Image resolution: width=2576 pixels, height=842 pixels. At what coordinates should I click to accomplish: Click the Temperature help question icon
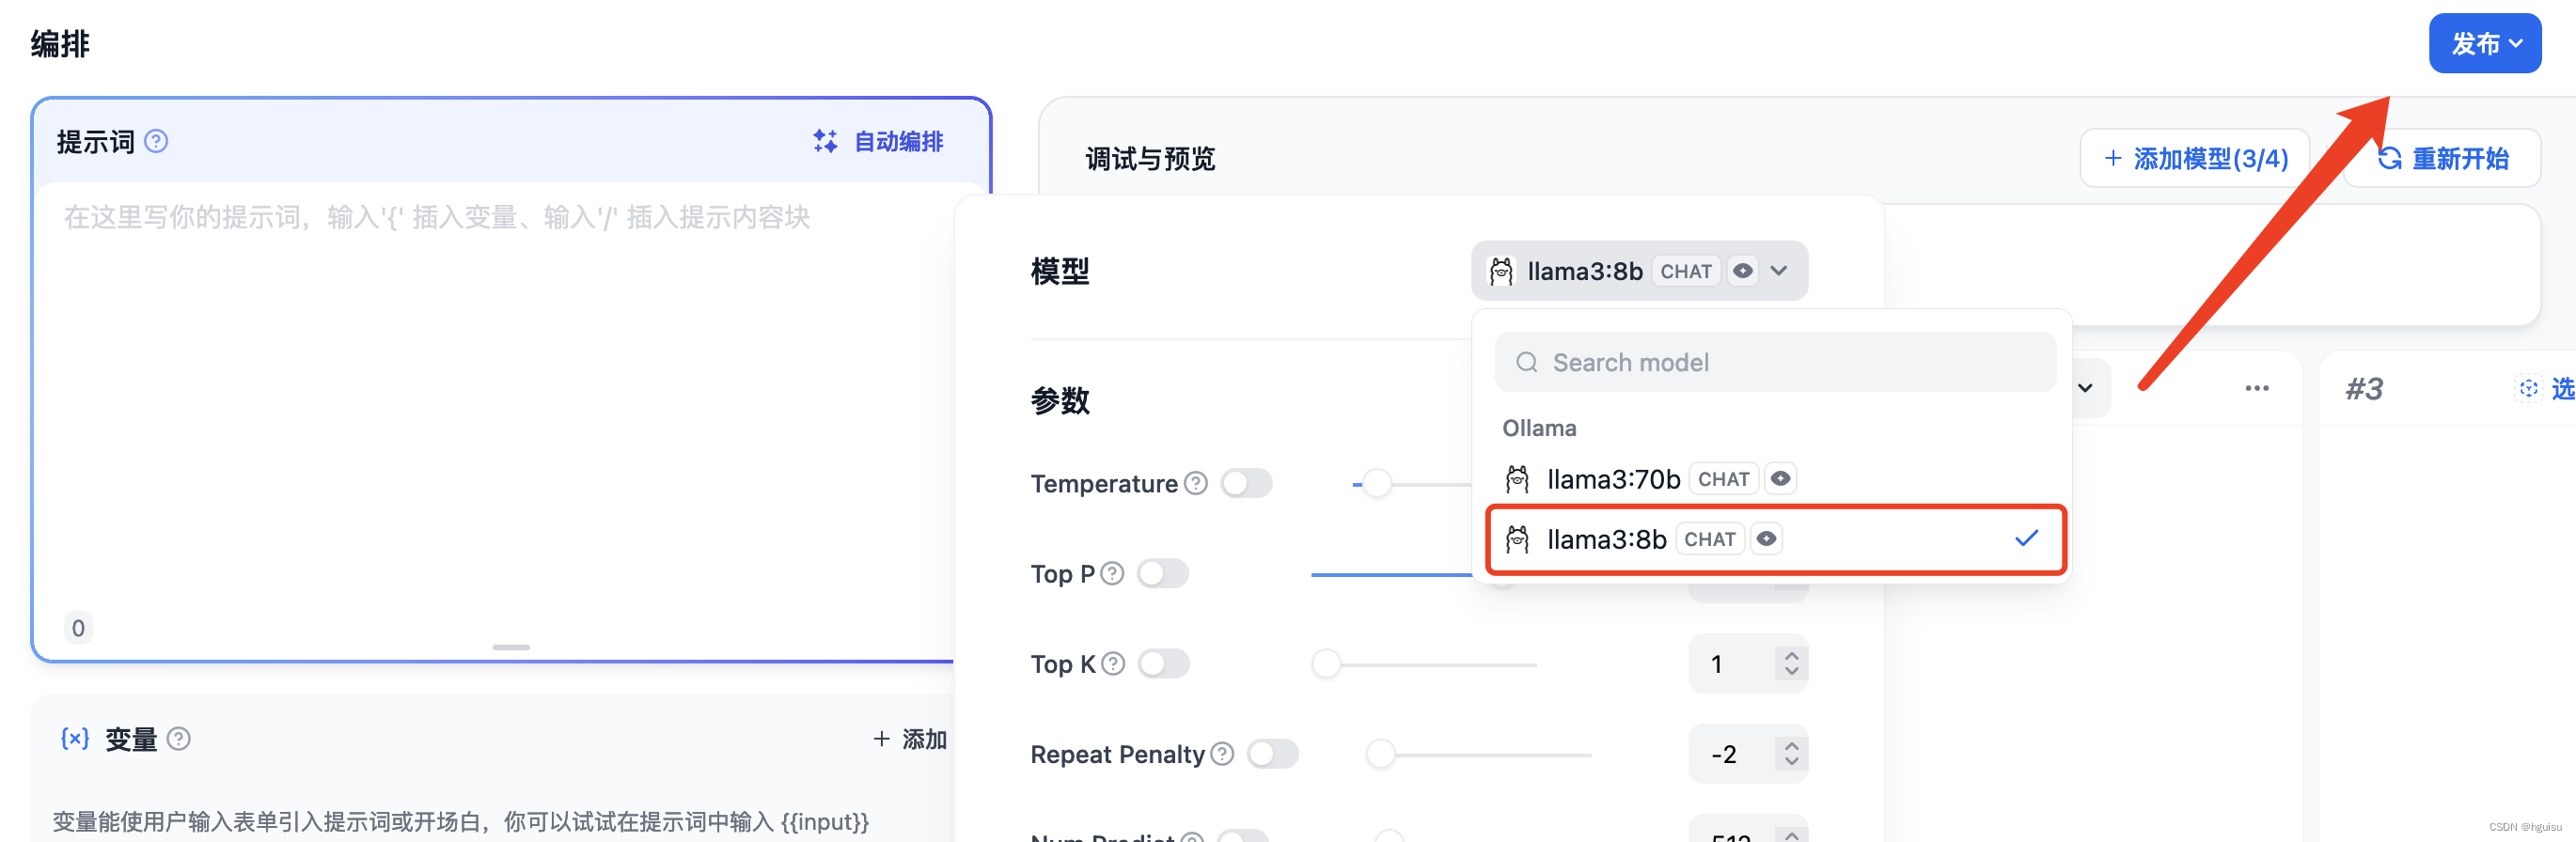point(1195,484)
